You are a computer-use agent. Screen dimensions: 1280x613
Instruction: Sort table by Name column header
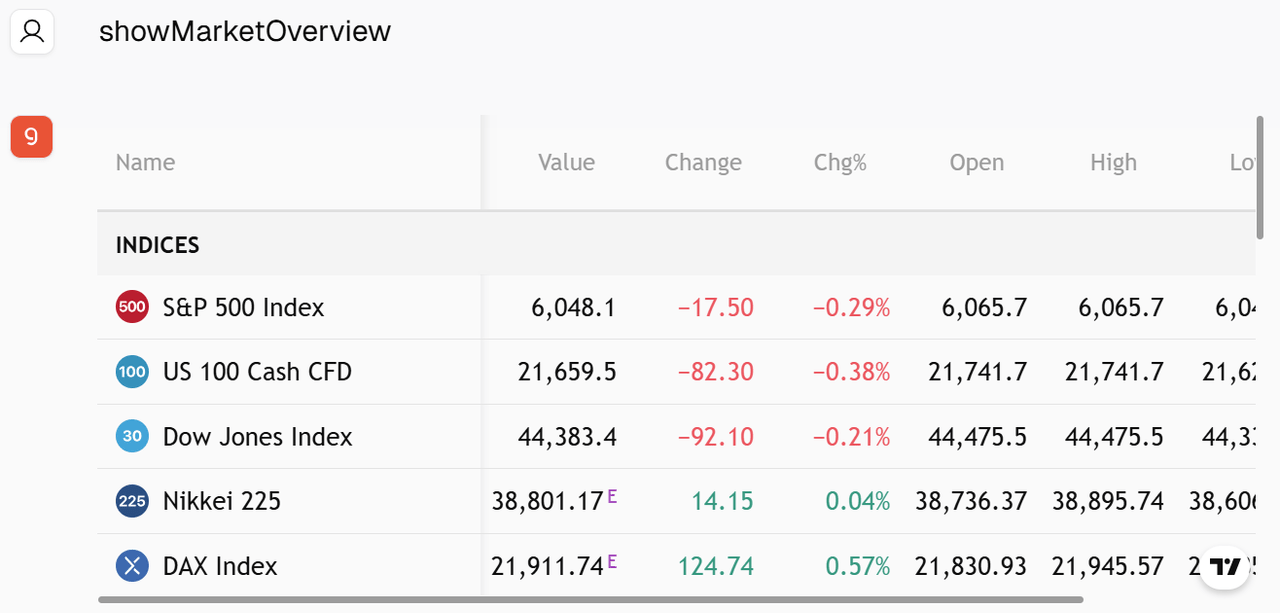145,163
